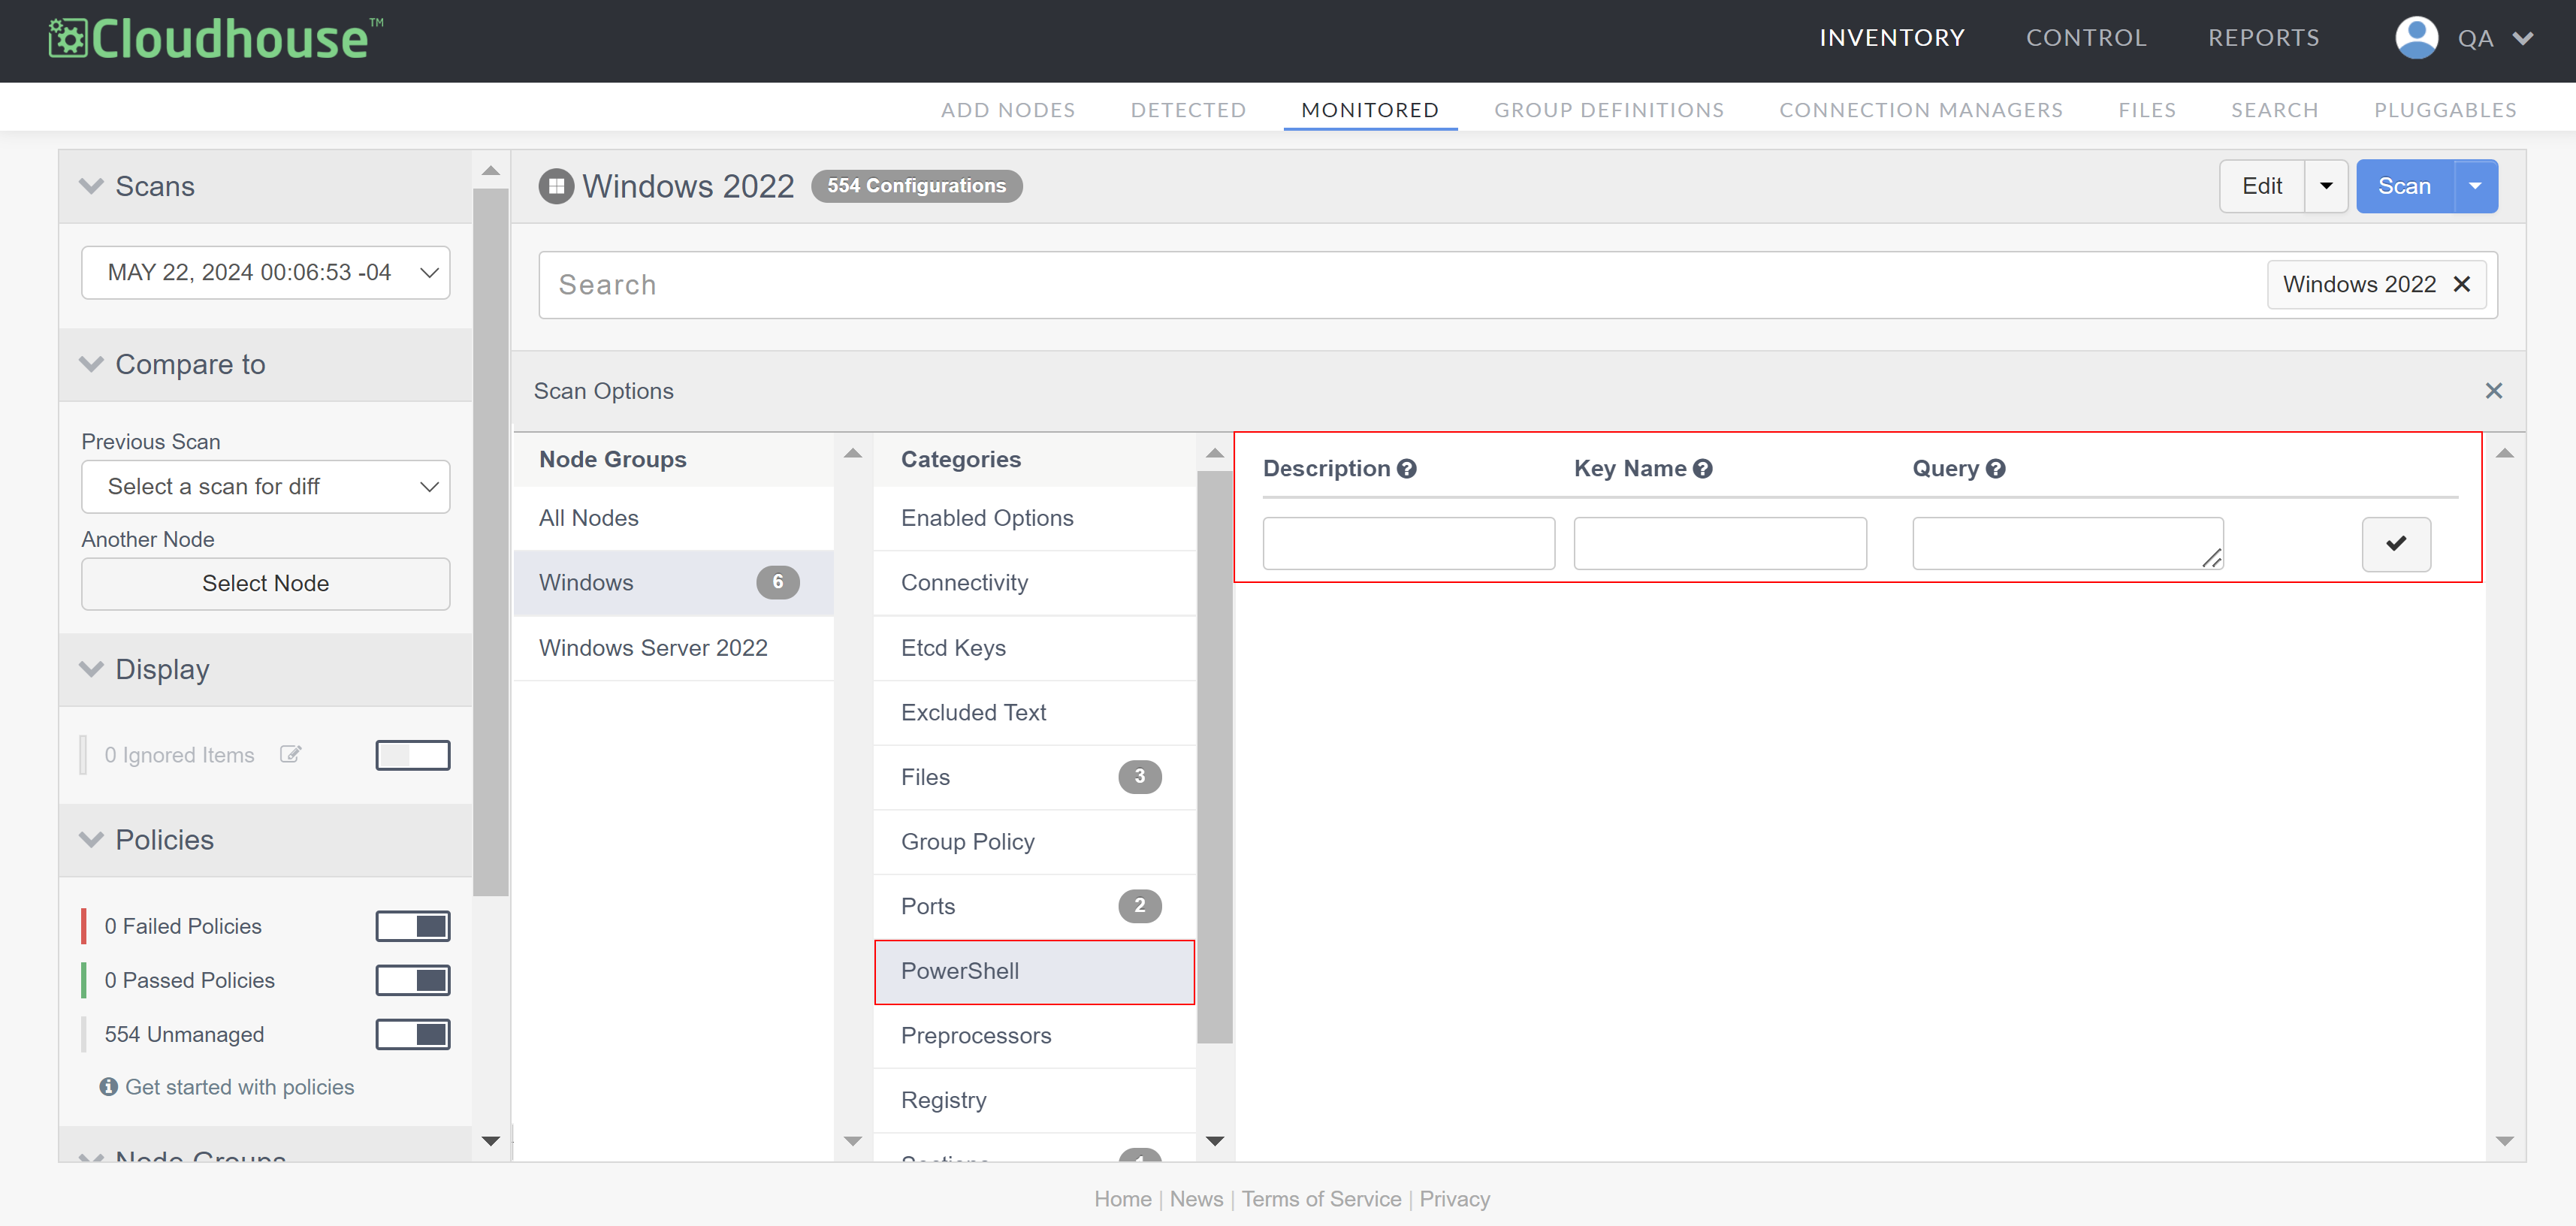Click the Select Node button
Screen dimensions: 2576x1226
(x=266, y=583)
